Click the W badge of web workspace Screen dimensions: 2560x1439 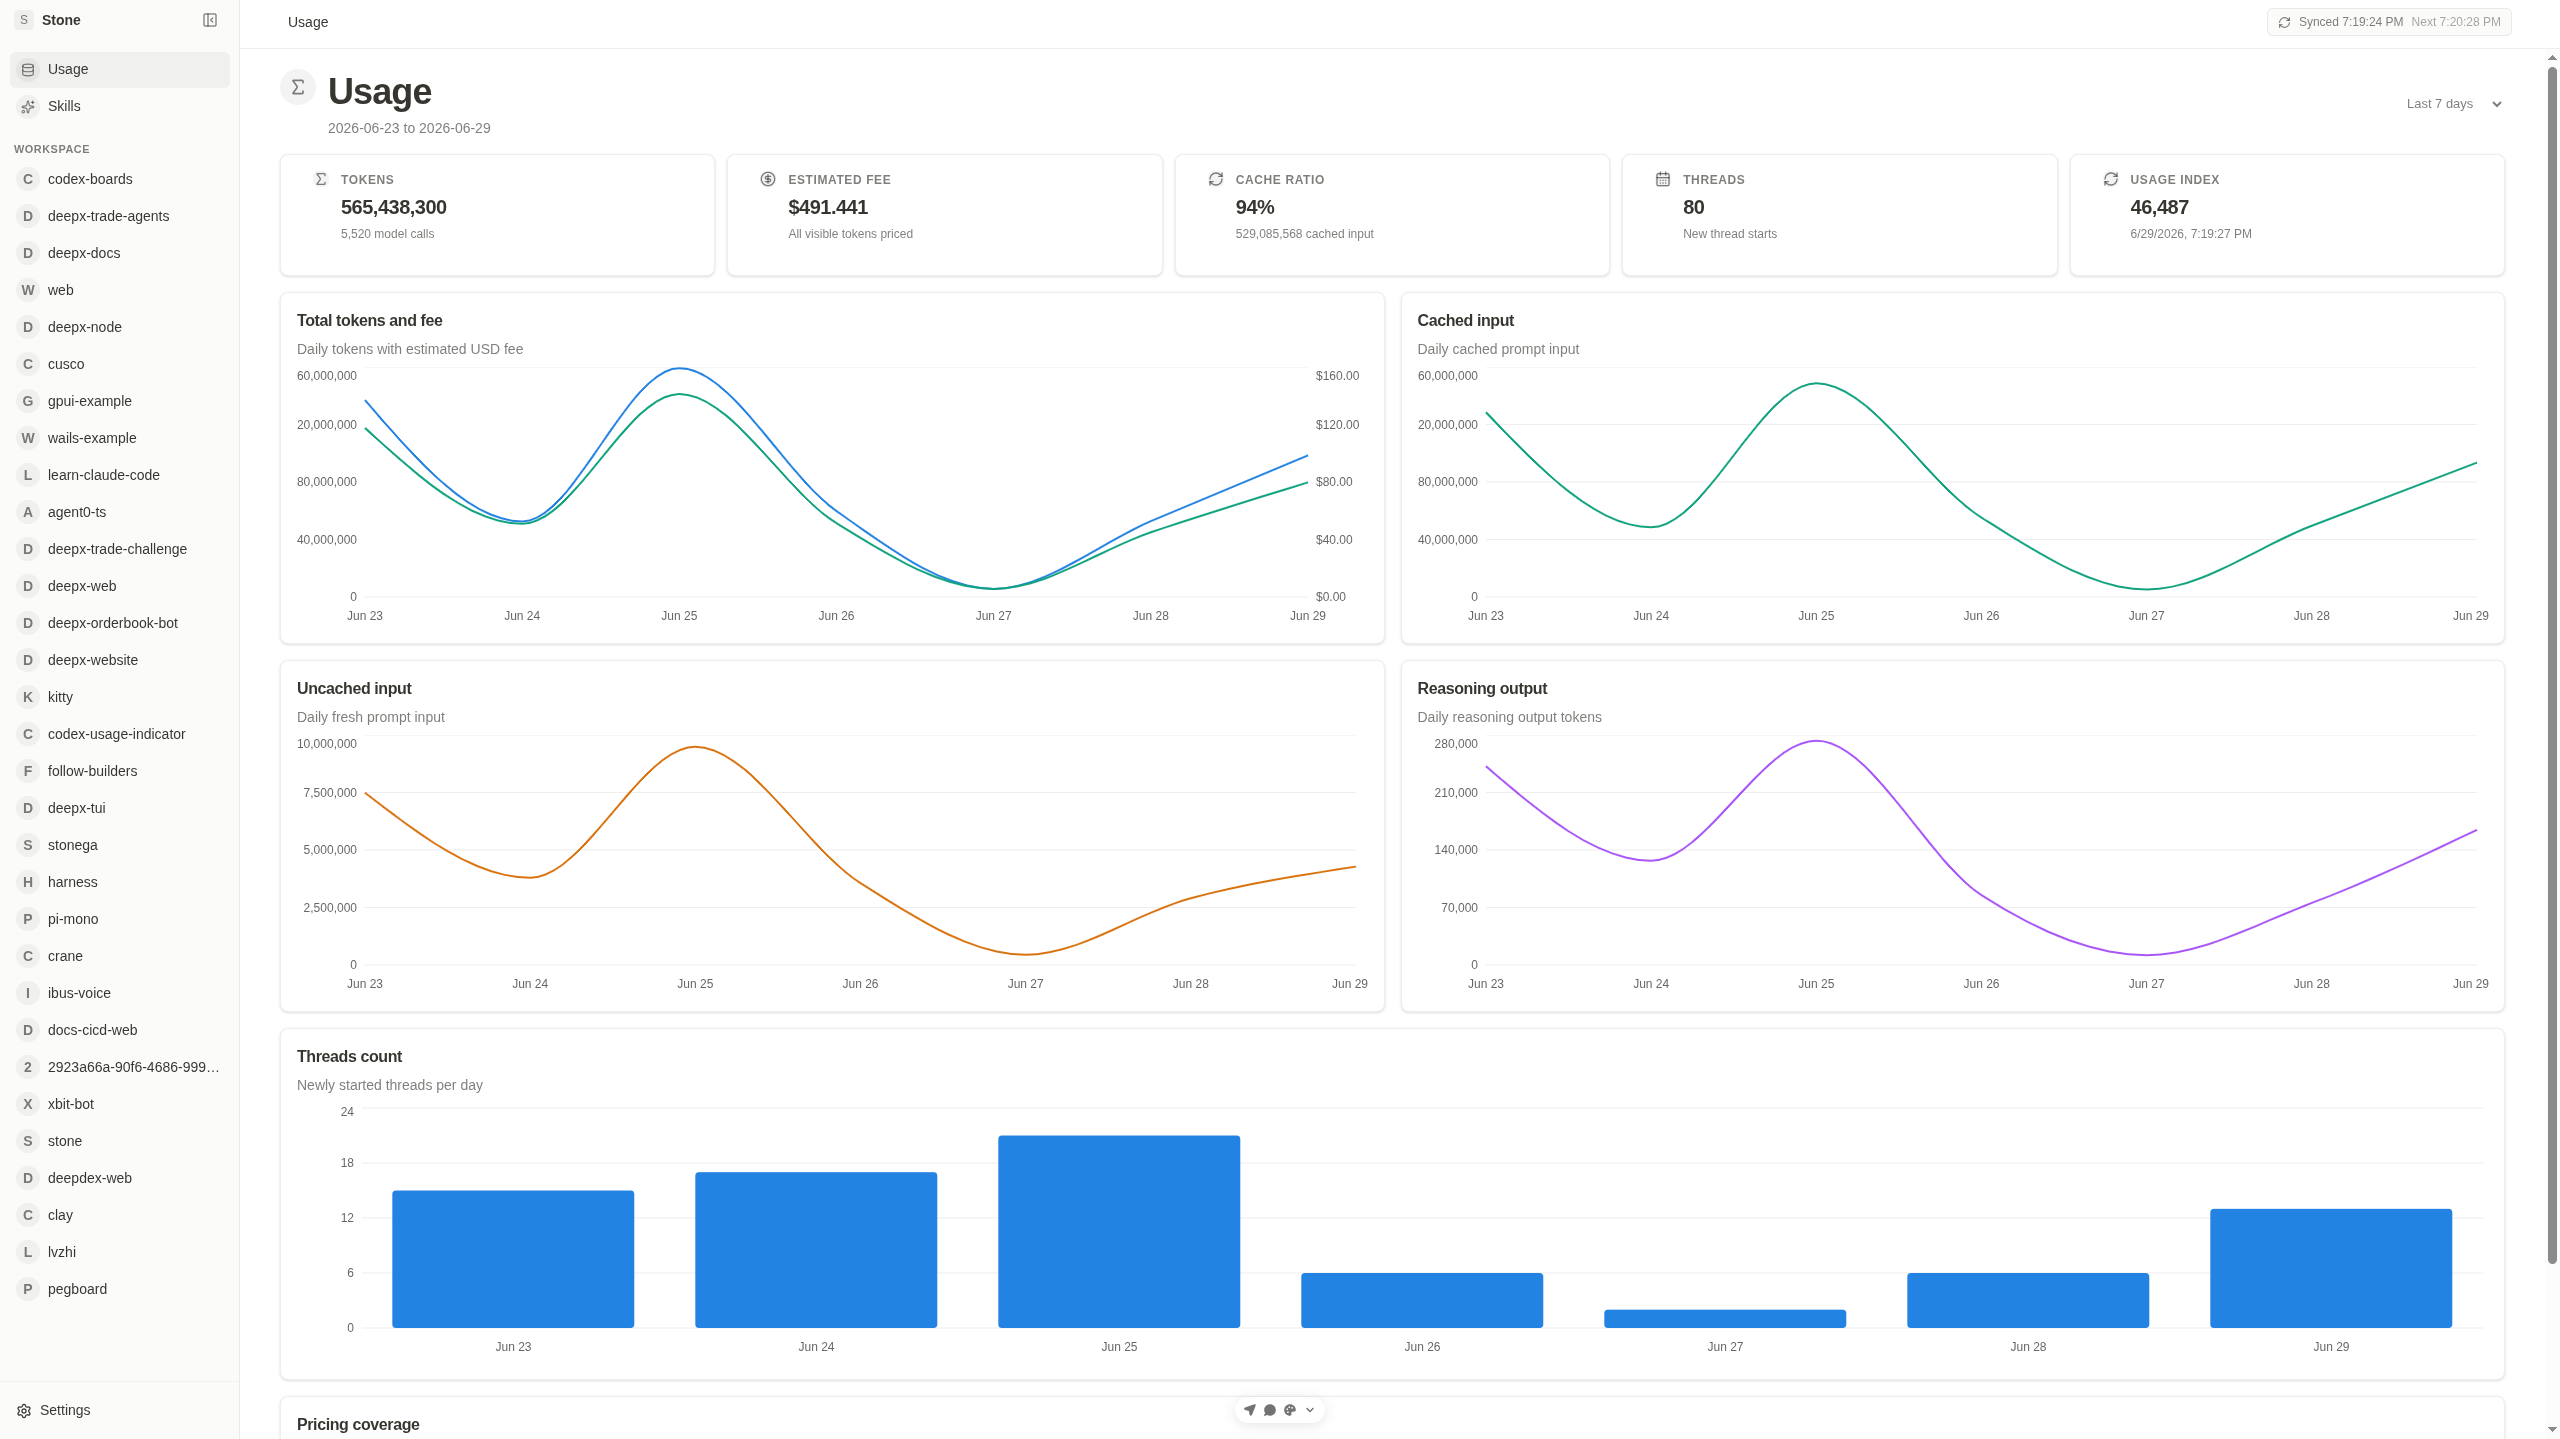(28, 290)
